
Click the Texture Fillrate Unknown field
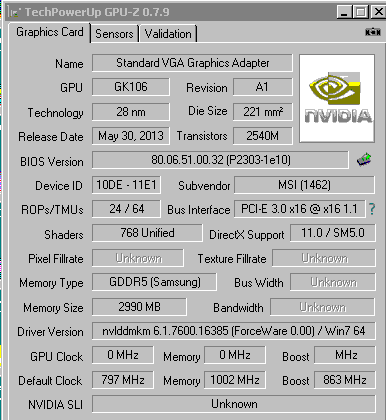[324, 258]
